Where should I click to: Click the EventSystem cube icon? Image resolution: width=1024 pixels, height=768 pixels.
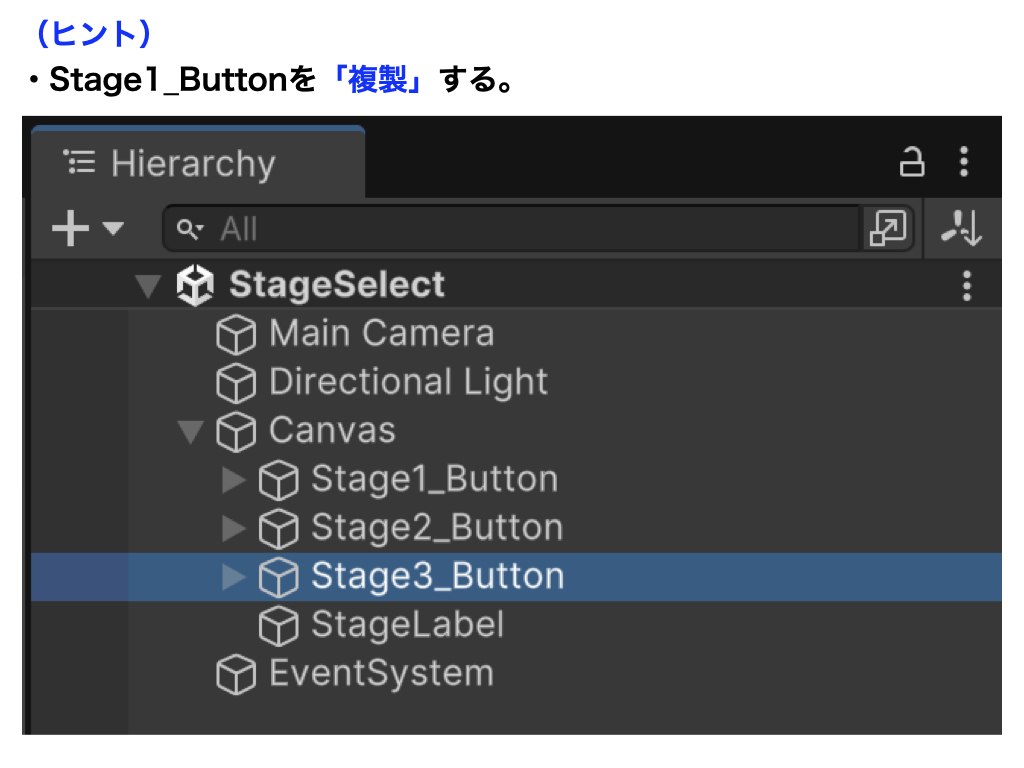click(x=236, y=675)
